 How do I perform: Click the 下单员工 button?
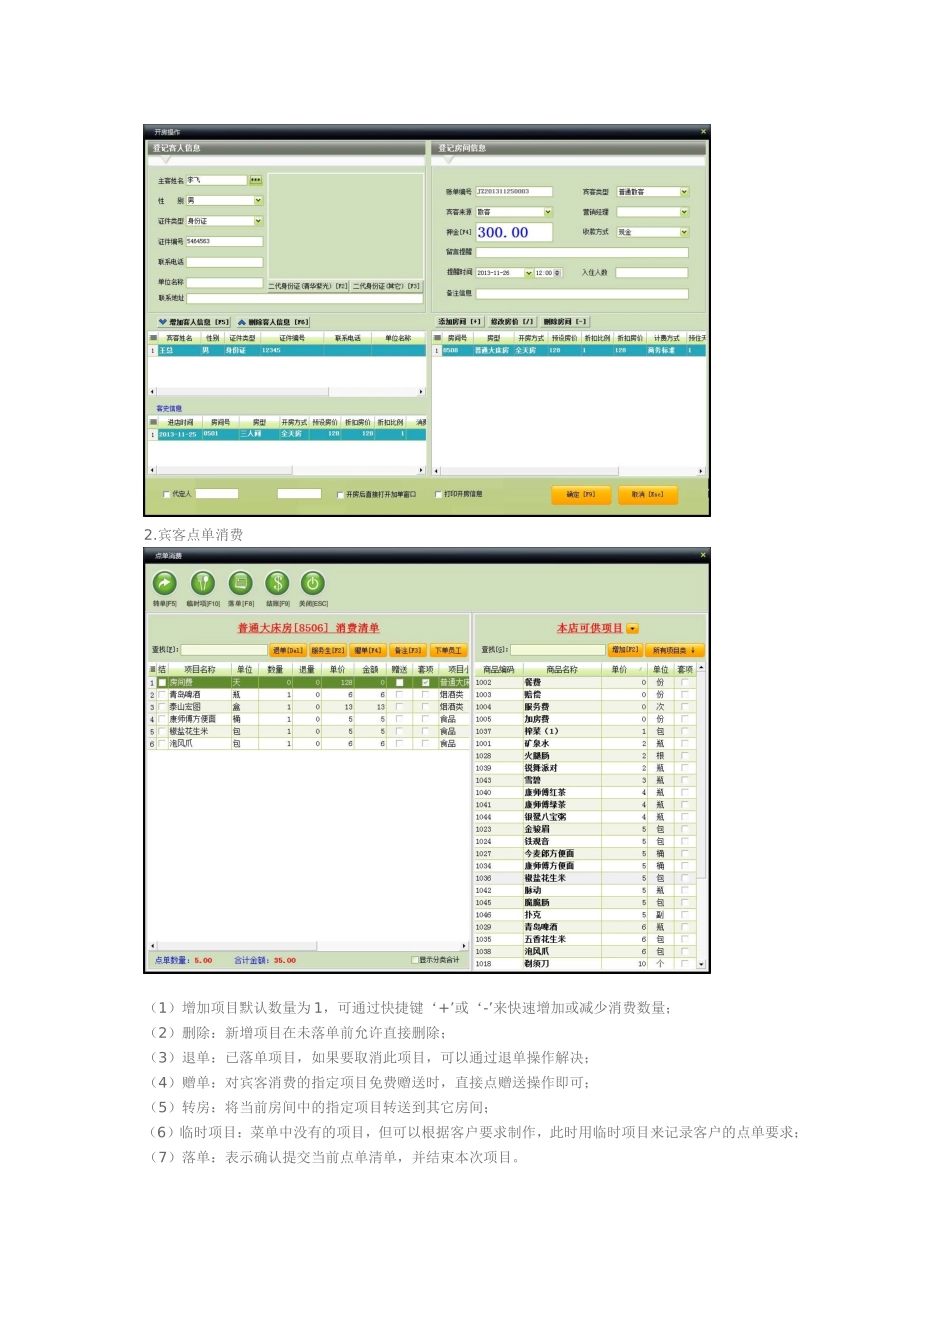tap(448, 650)
